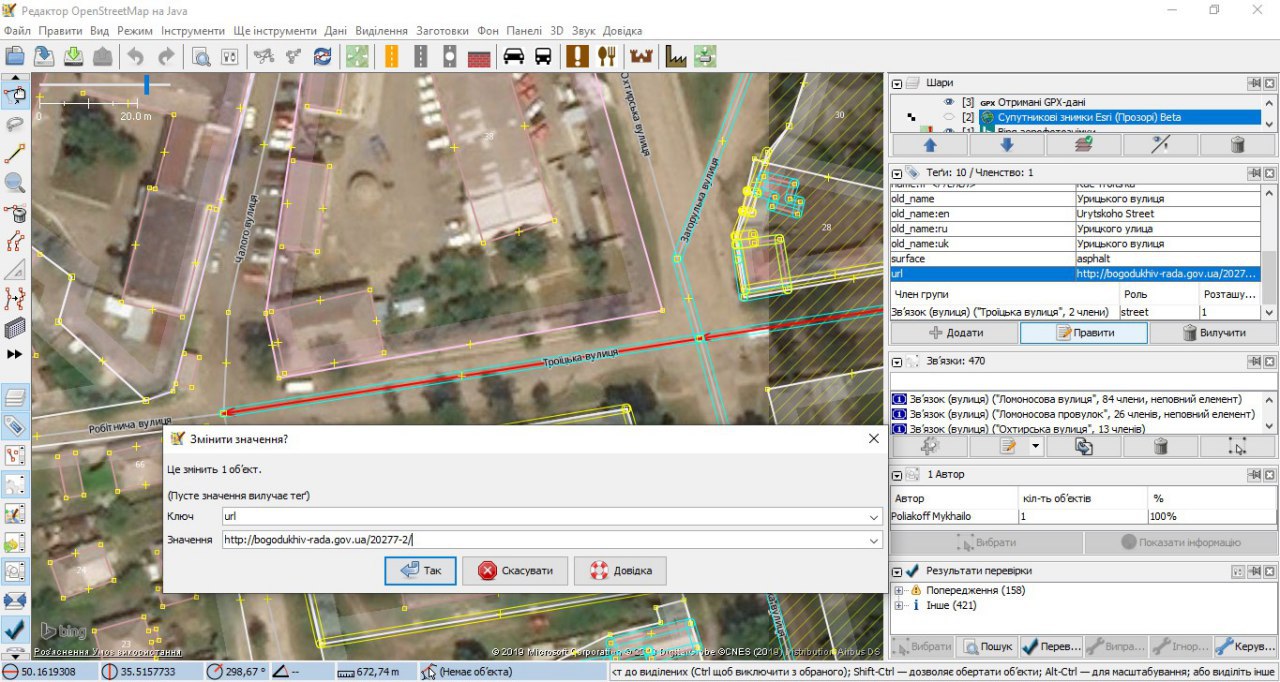This screenshot has height=682, width=1280.
Task: Click the car preset icon
Action: tap(514, 56)
